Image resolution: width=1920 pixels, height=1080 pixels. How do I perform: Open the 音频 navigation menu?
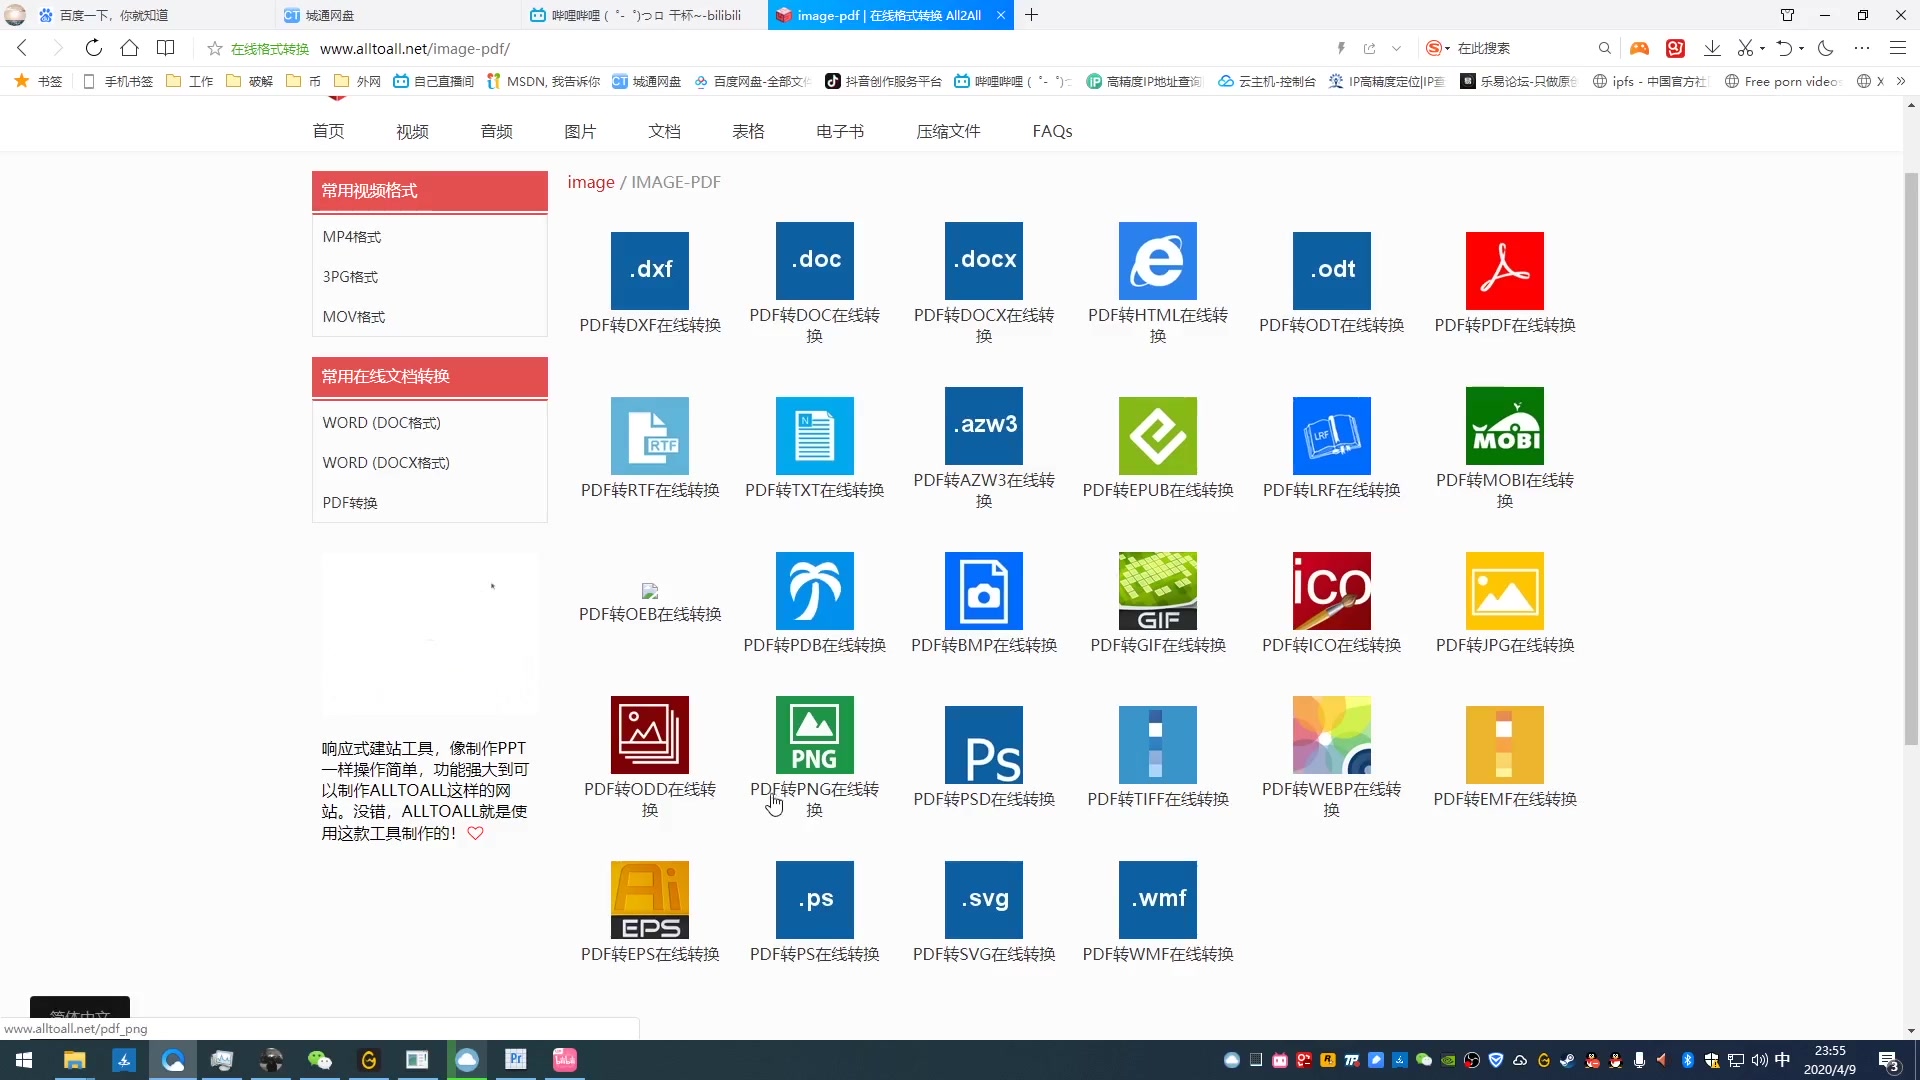coord(496,131)
